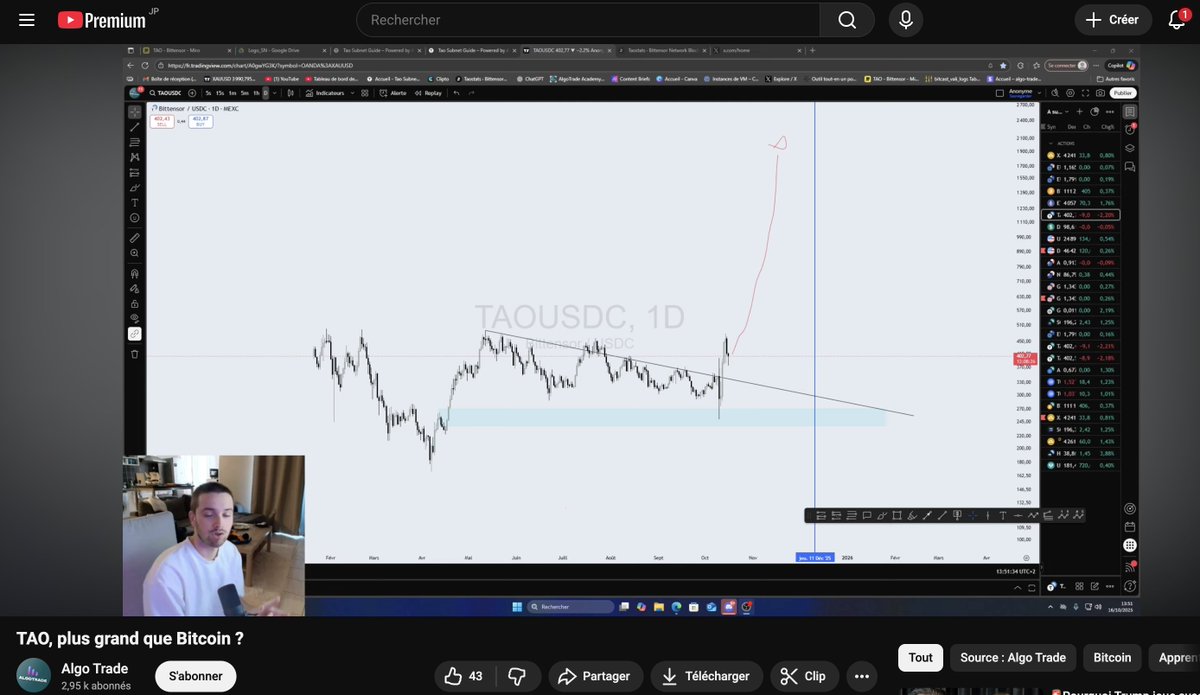Click the drawing sync link icon
The width and height of the screenshot is (1200, 695).
point(134,333)
